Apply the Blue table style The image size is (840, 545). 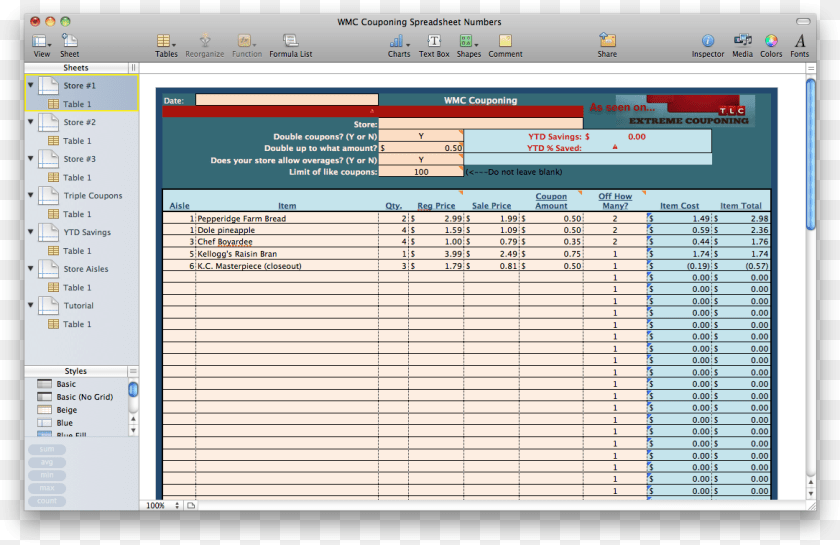(64, 422)
